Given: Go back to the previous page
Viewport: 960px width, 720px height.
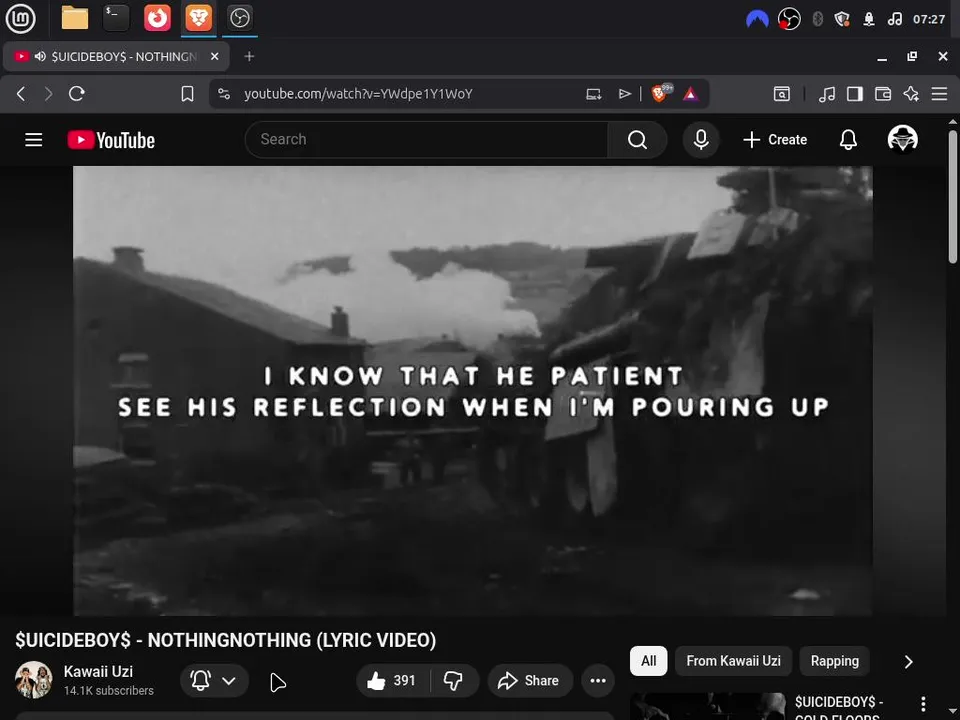Looking at the screenshot, I should click(x=21, y=94).
